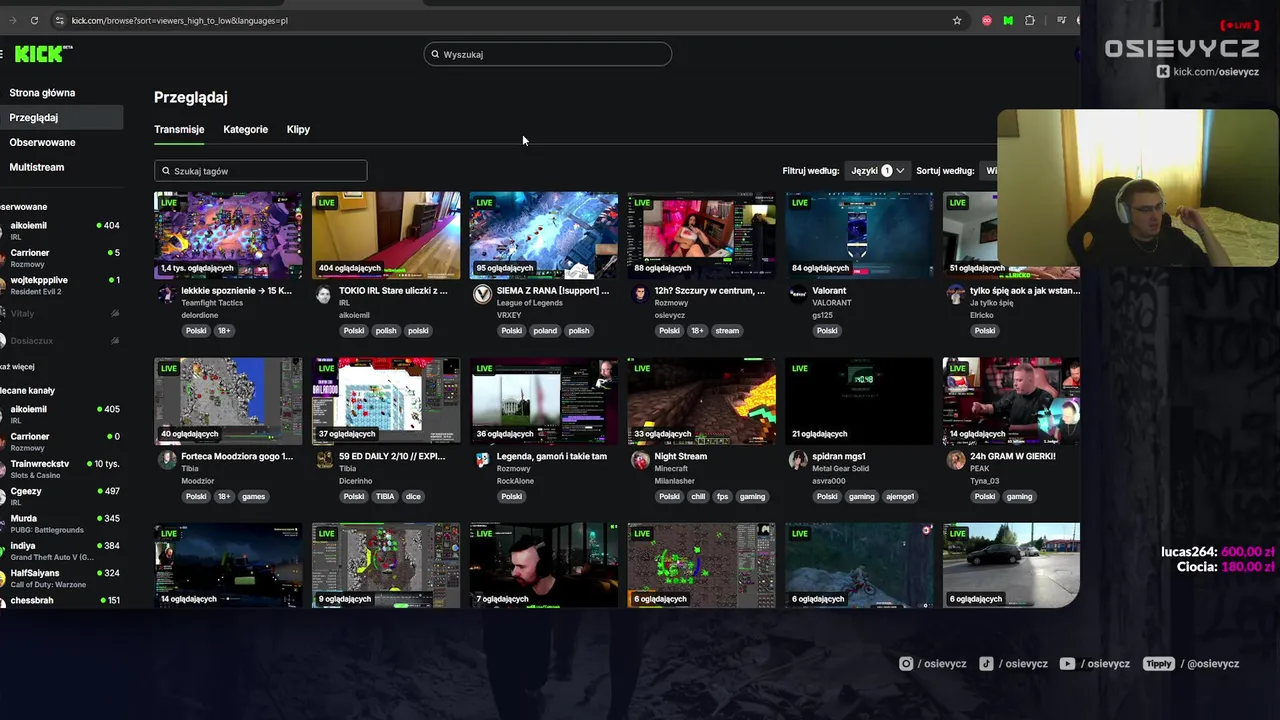Click the Kick logo

pos(43,54)
